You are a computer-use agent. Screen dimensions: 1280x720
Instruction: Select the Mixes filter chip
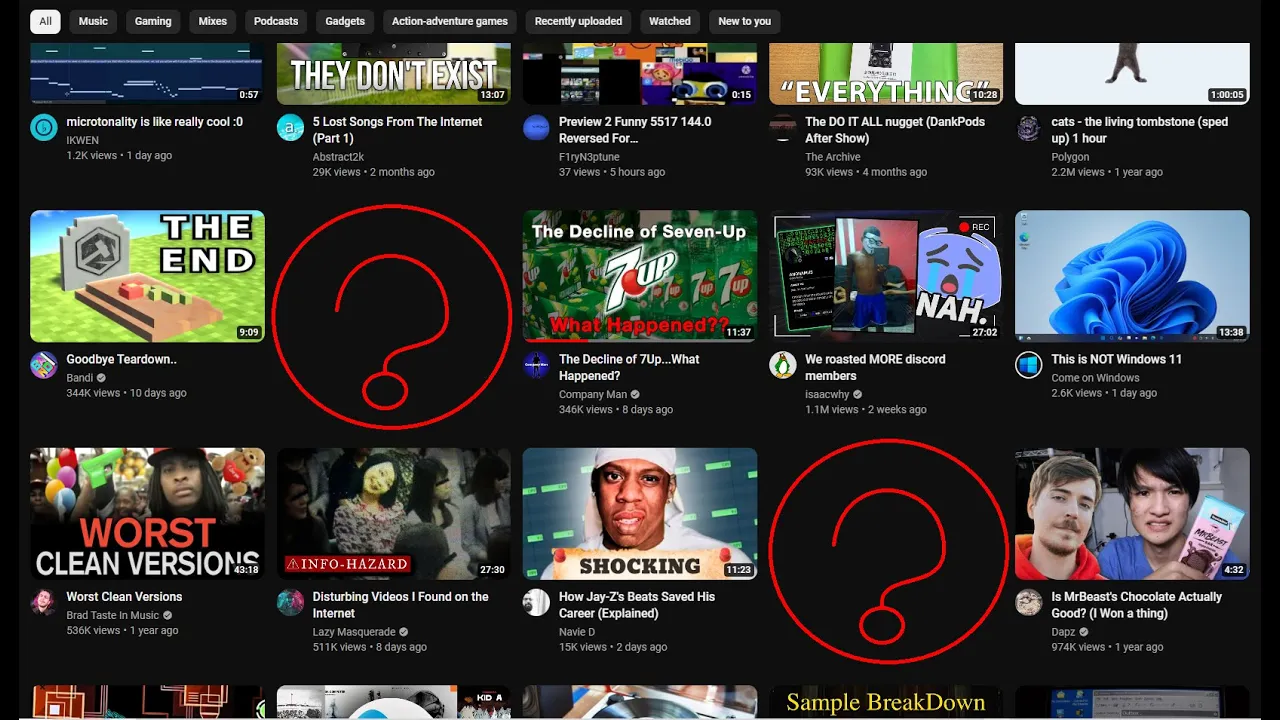coord(213,21)
